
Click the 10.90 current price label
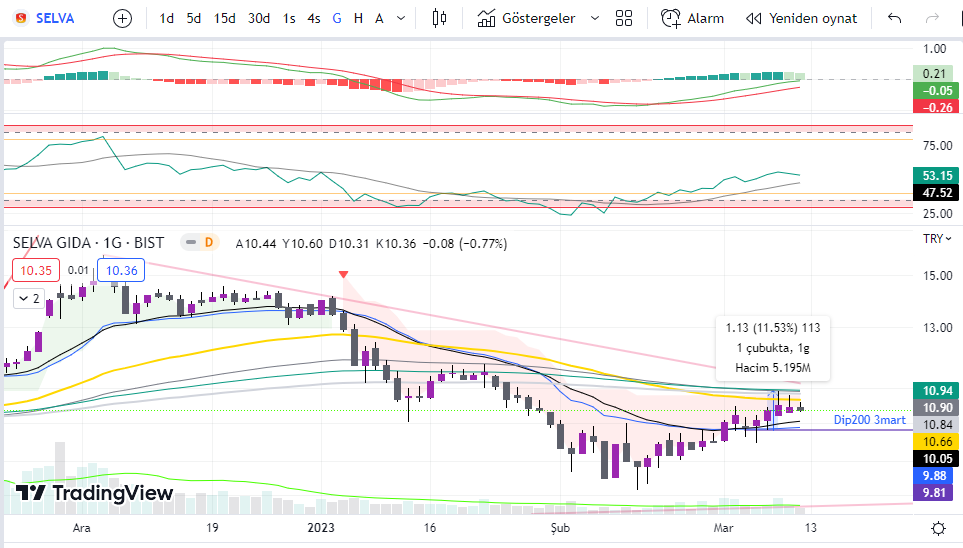coord(937,408)
